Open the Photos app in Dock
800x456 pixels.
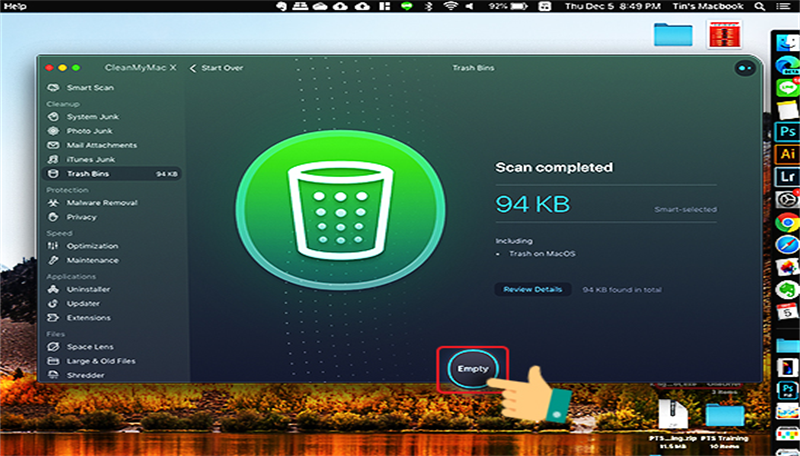(787, 267)
